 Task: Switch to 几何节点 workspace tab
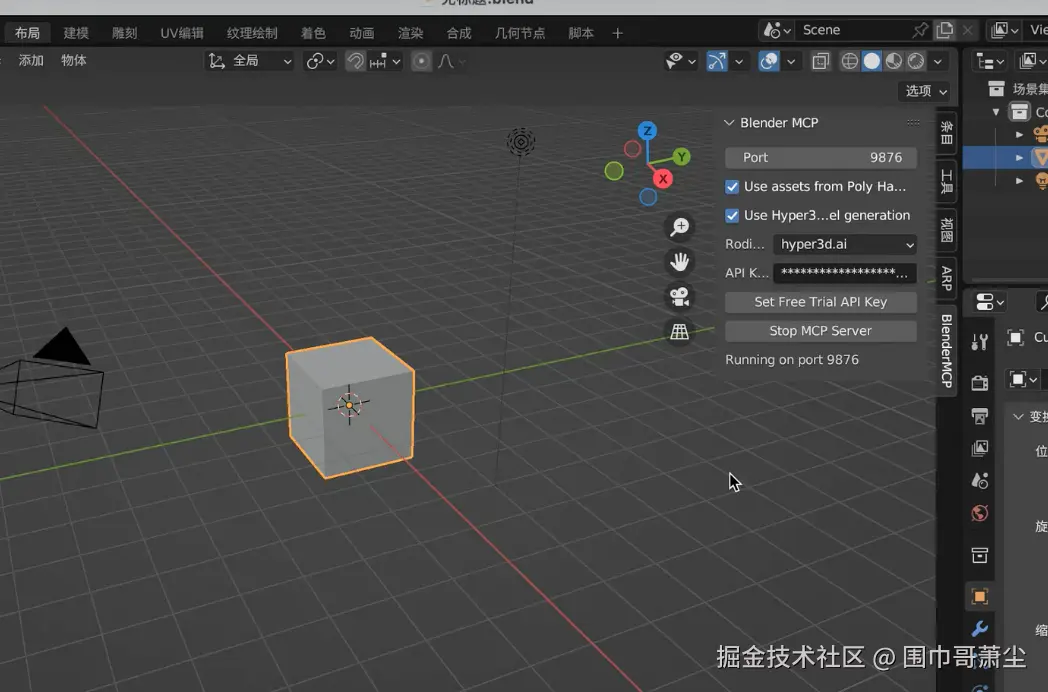tap(519, 33)
